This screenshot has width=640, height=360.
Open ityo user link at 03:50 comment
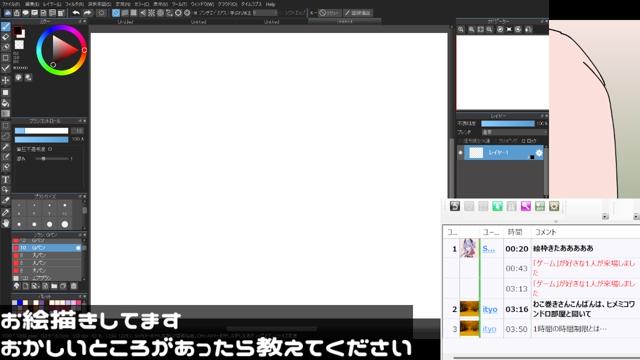click(x=489, y=329)
